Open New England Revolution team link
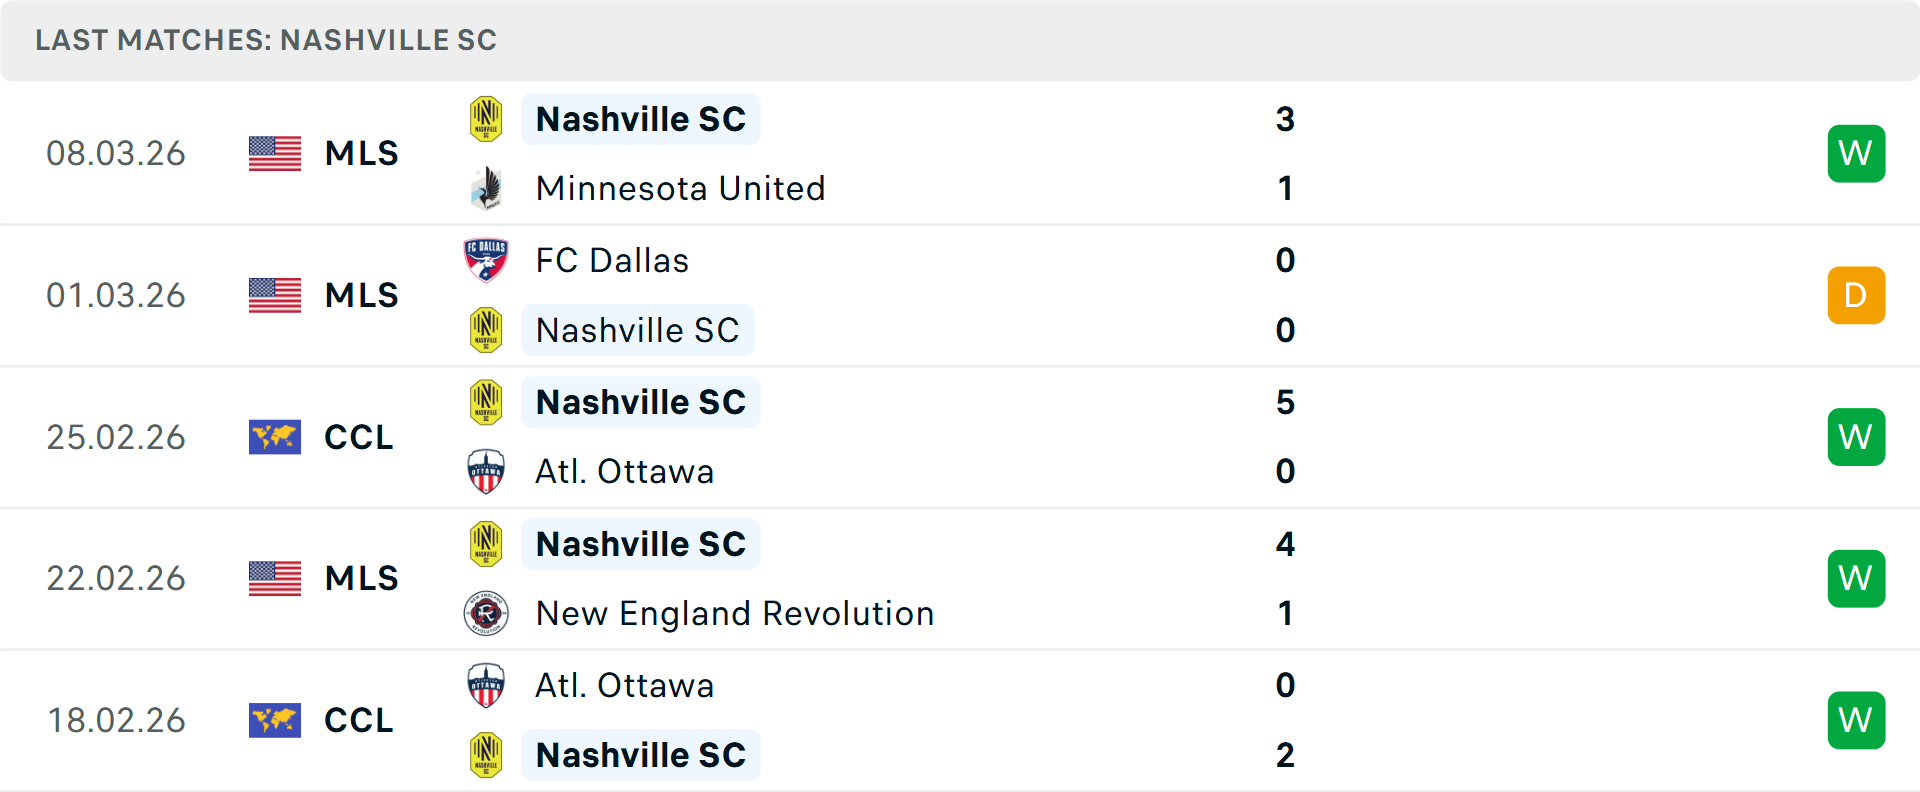This screenshot has height=792, width=1920. coord(735,613)
